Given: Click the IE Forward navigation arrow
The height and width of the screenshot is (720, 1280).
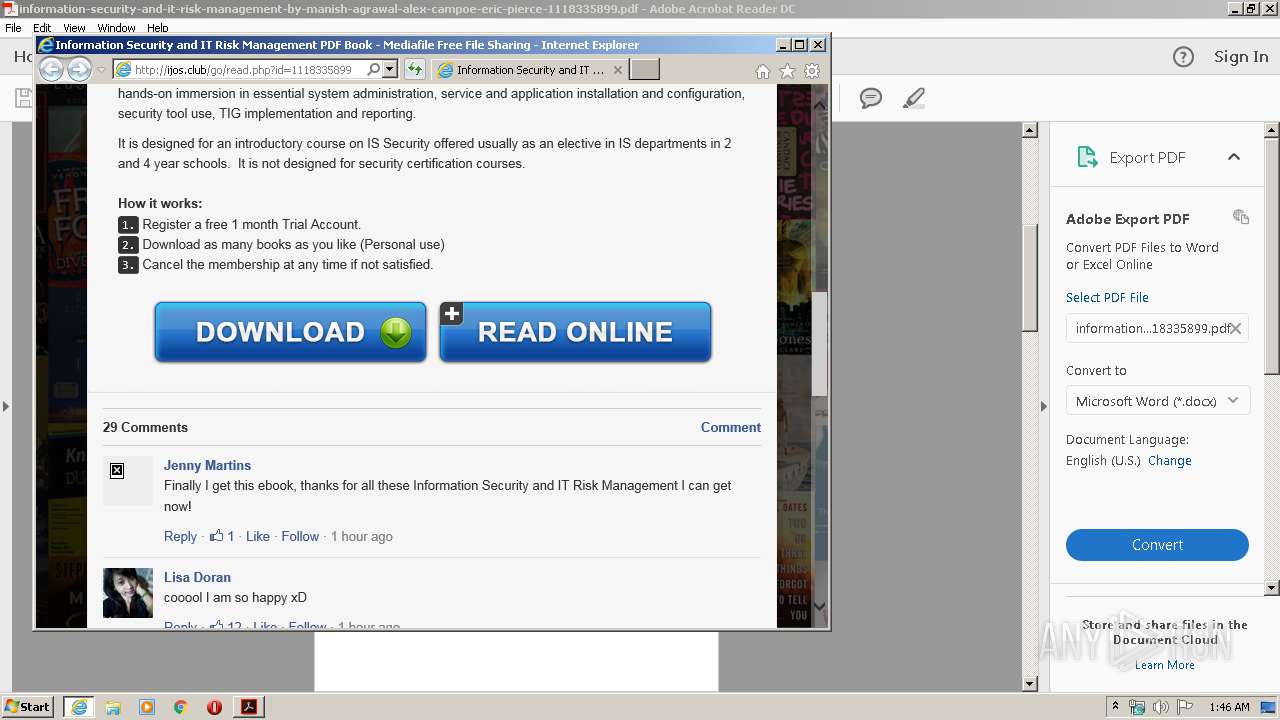Looking at the screenshot, I should (x=79, y=69).
